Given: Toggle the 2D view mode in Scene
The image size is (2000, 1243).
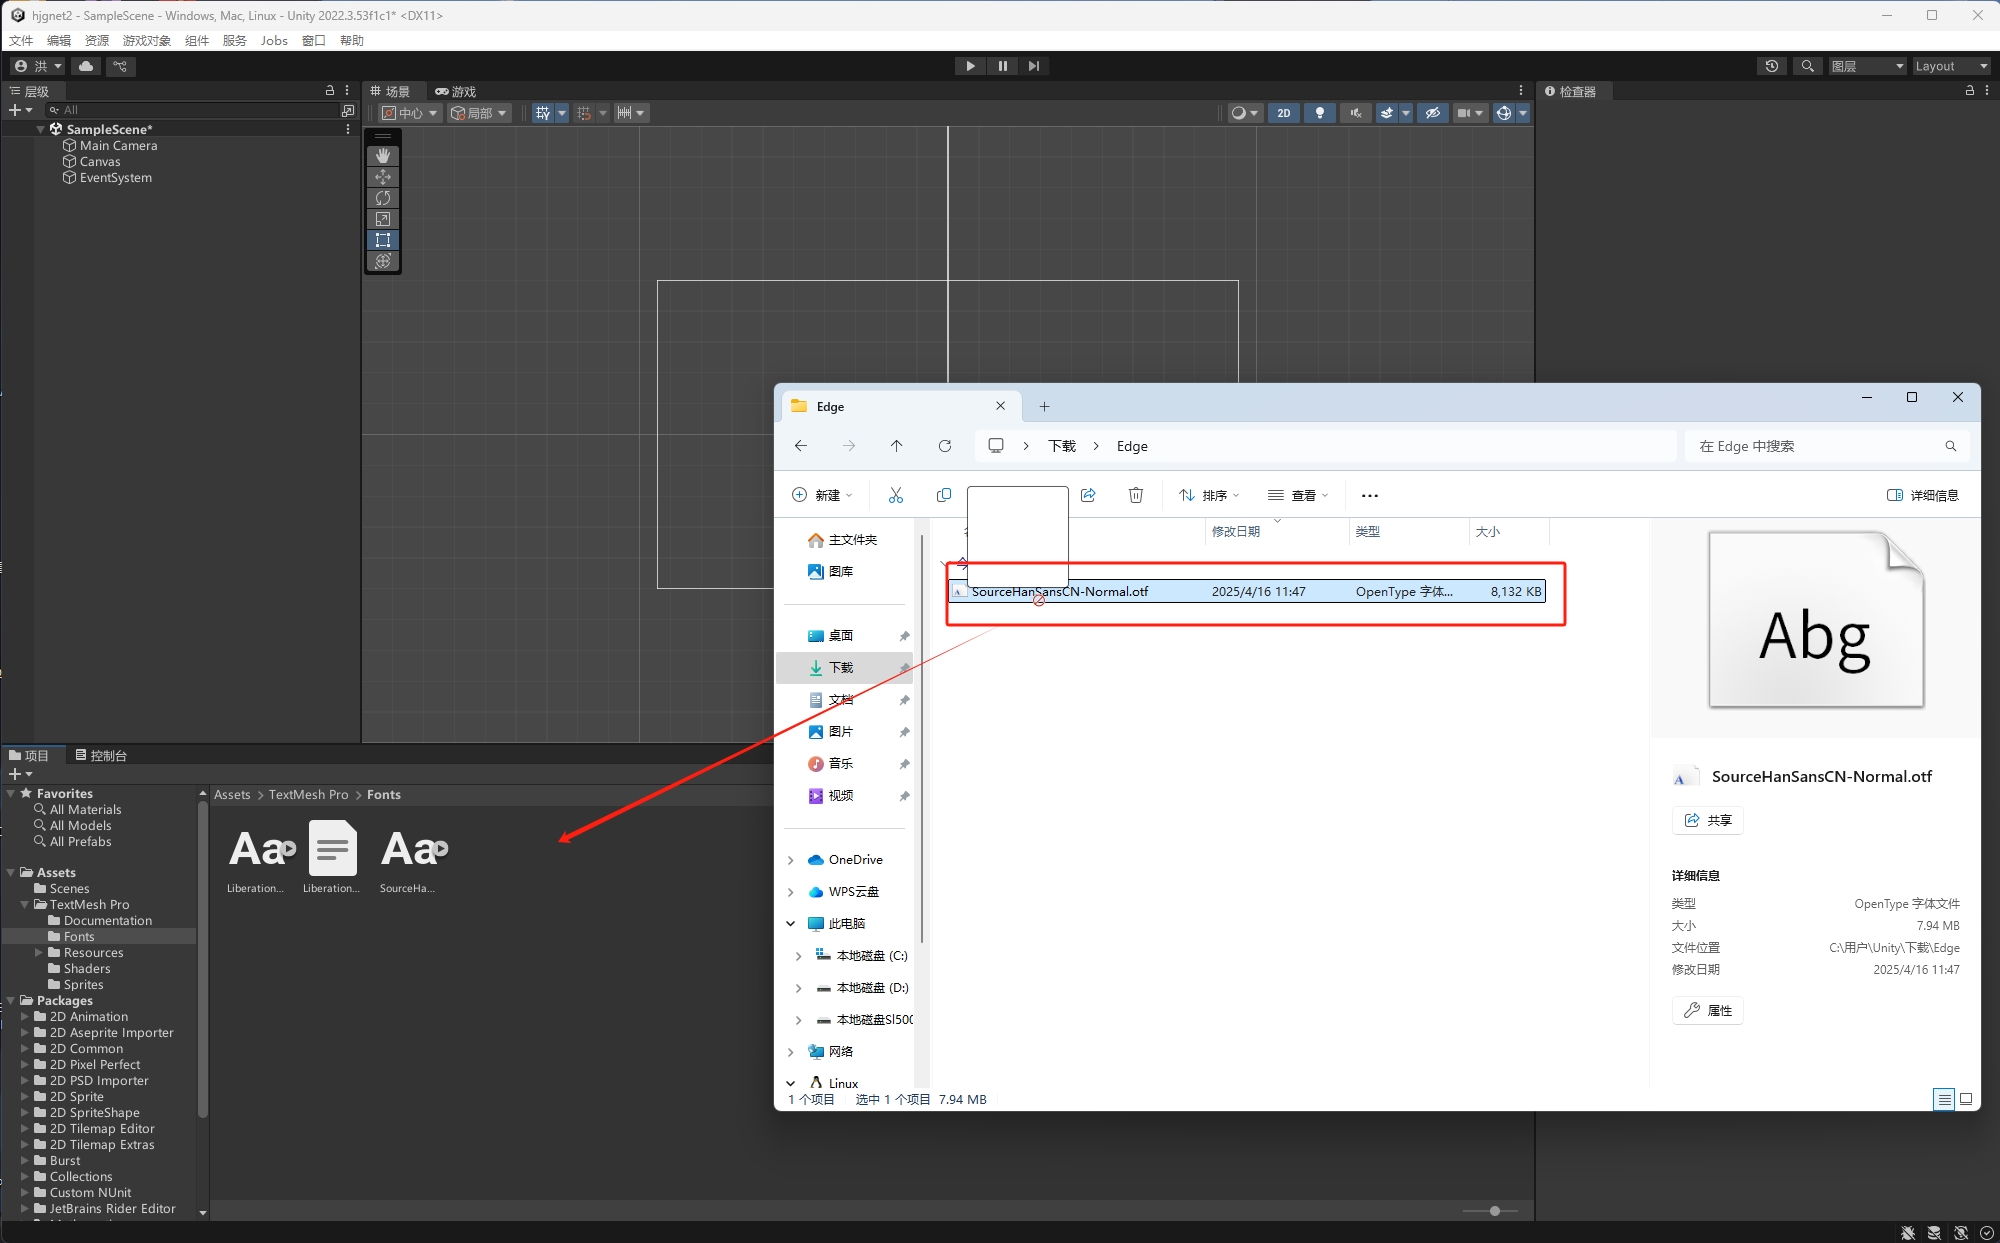Looking at the screenshot, I should click(1284, 113).
